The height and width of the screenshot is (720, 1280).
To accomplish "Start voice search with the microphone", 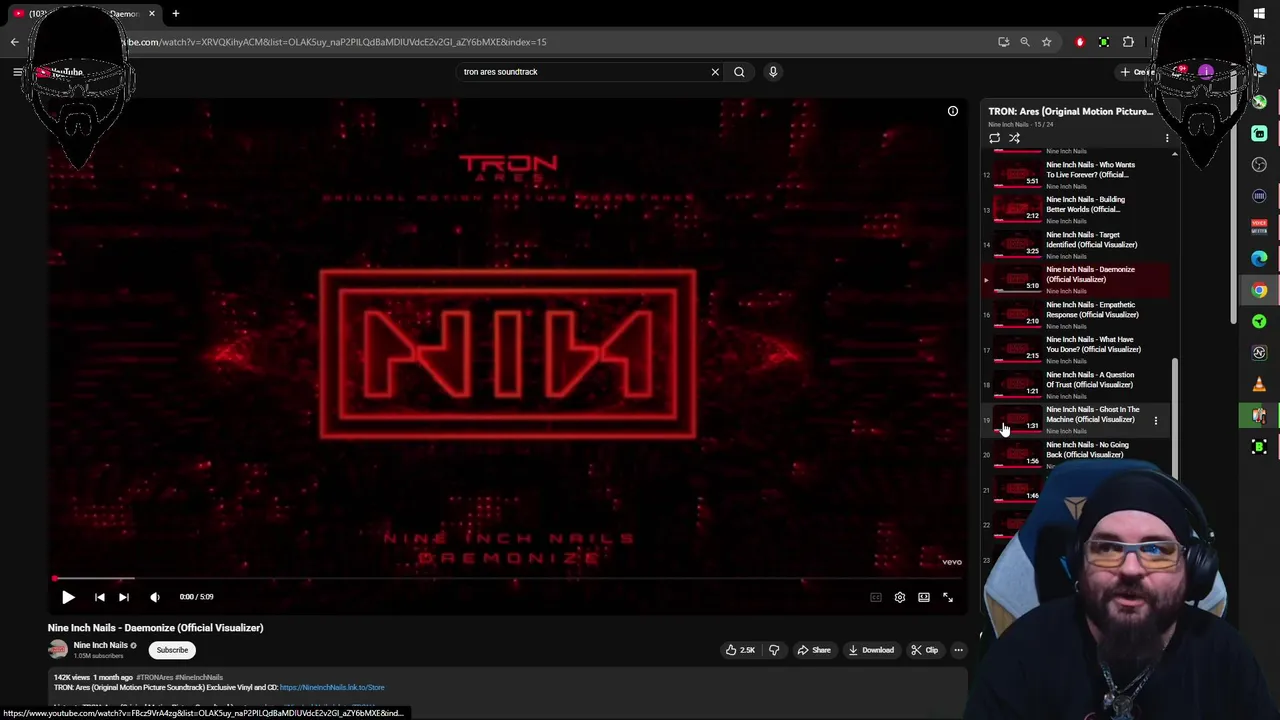I will click(x=773, y=72).
